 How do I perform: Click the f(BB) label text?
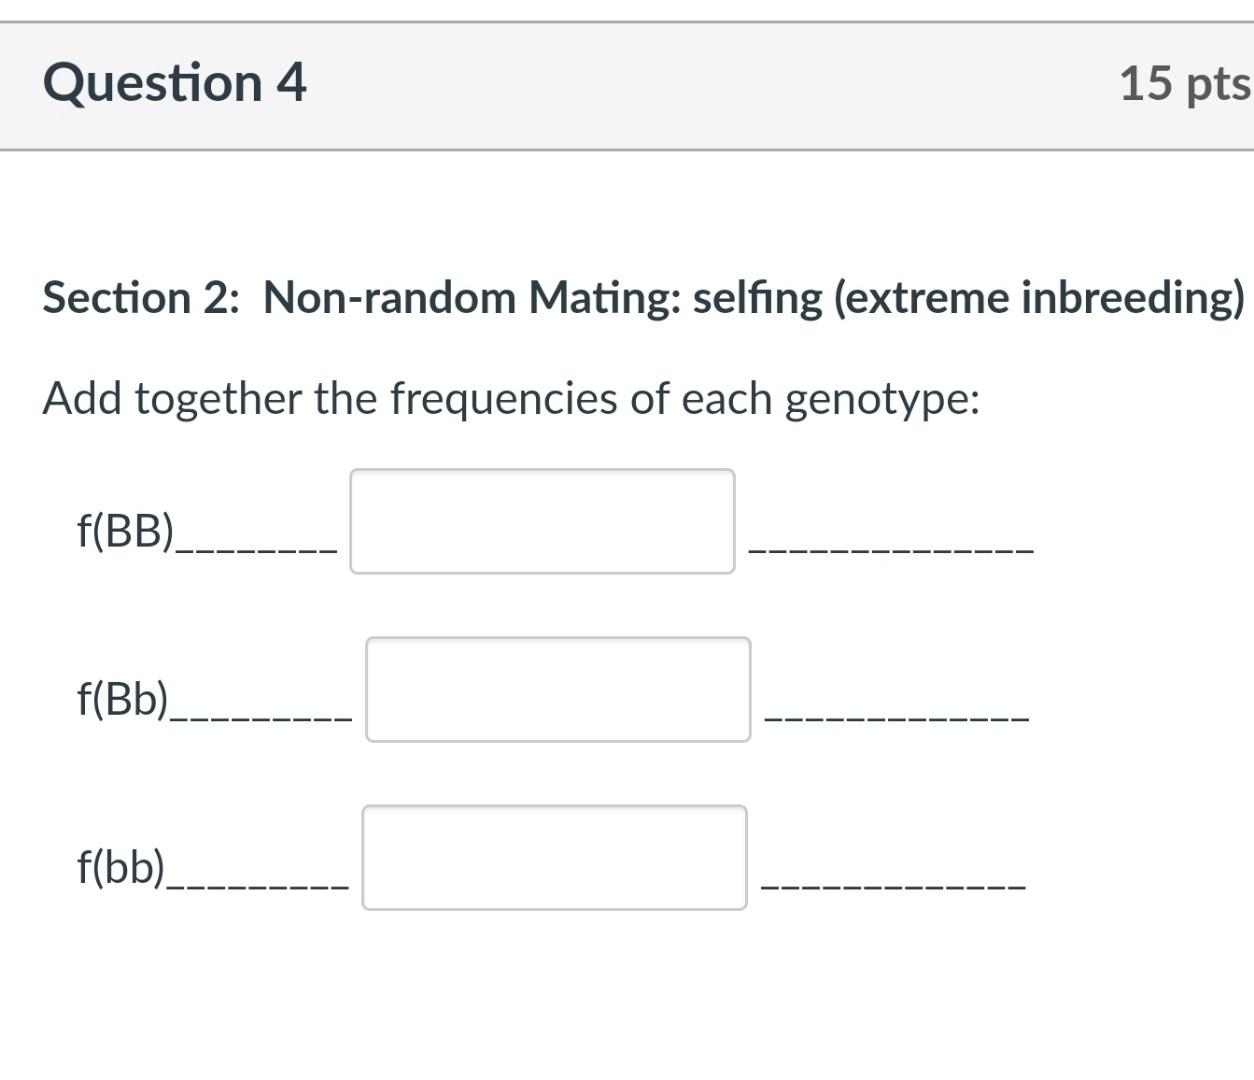(x=124, y=530)
